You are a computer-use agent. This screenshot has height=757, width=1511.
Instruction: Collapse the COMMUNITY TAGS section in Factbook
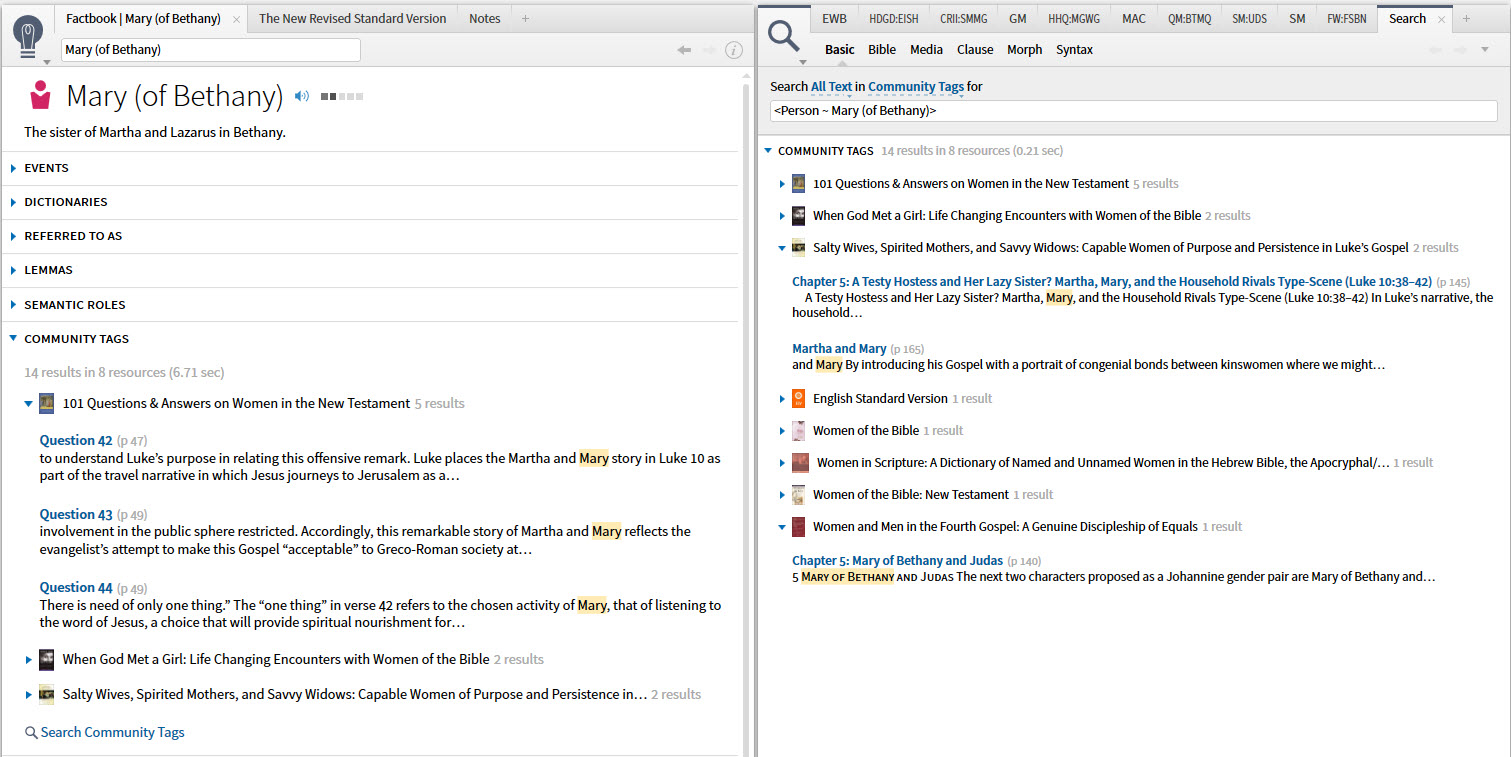click(x=14, y=339)
